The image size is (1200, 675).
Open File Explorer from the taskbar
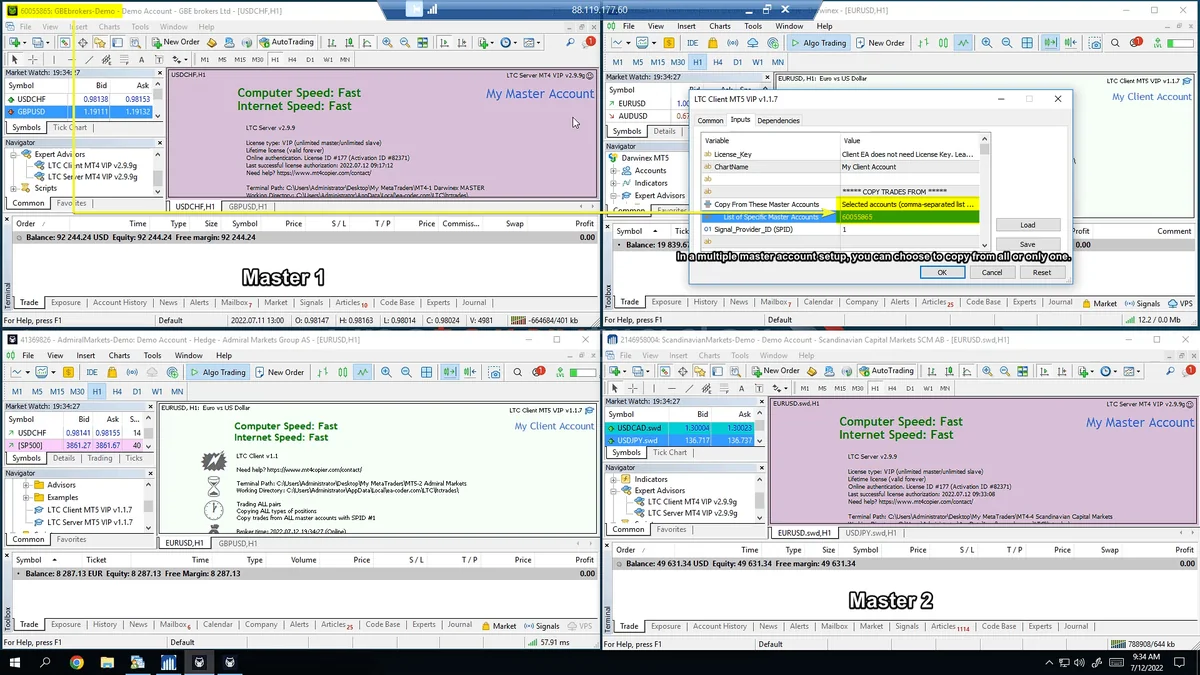pos(109,662)
